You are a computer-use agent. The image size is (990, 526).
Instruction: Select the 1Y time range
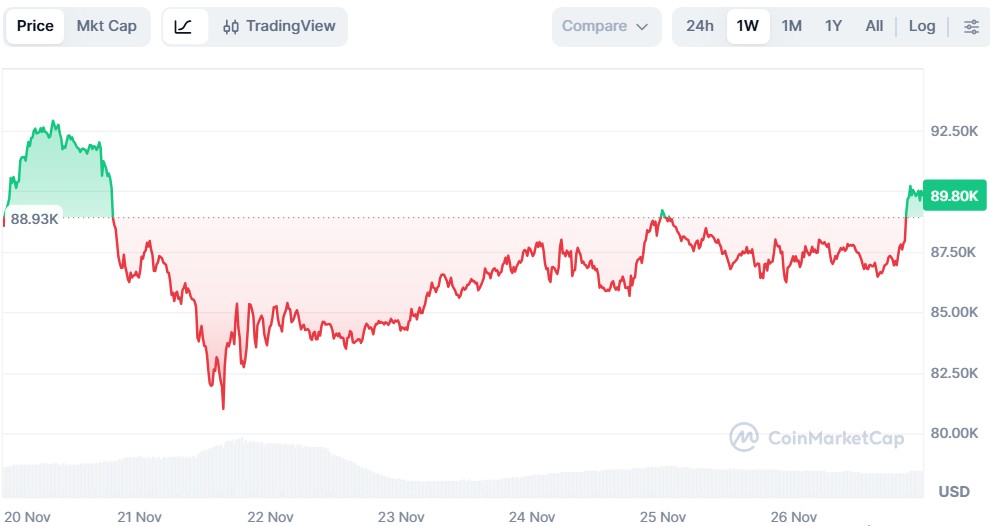[833, 27]
